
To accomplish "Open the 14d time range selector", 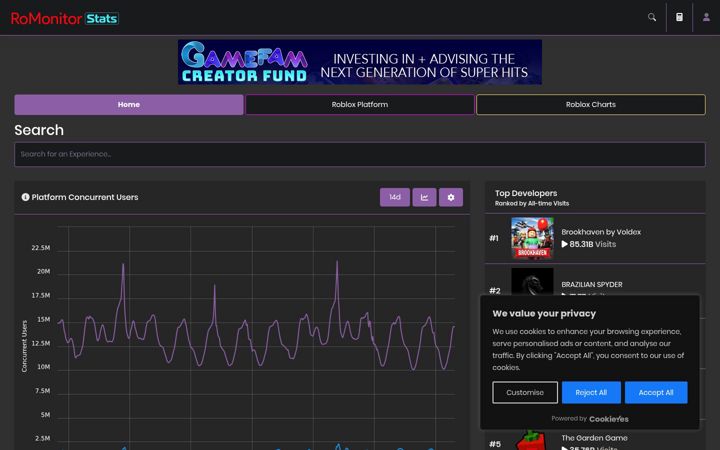I will tap(395, 197).
